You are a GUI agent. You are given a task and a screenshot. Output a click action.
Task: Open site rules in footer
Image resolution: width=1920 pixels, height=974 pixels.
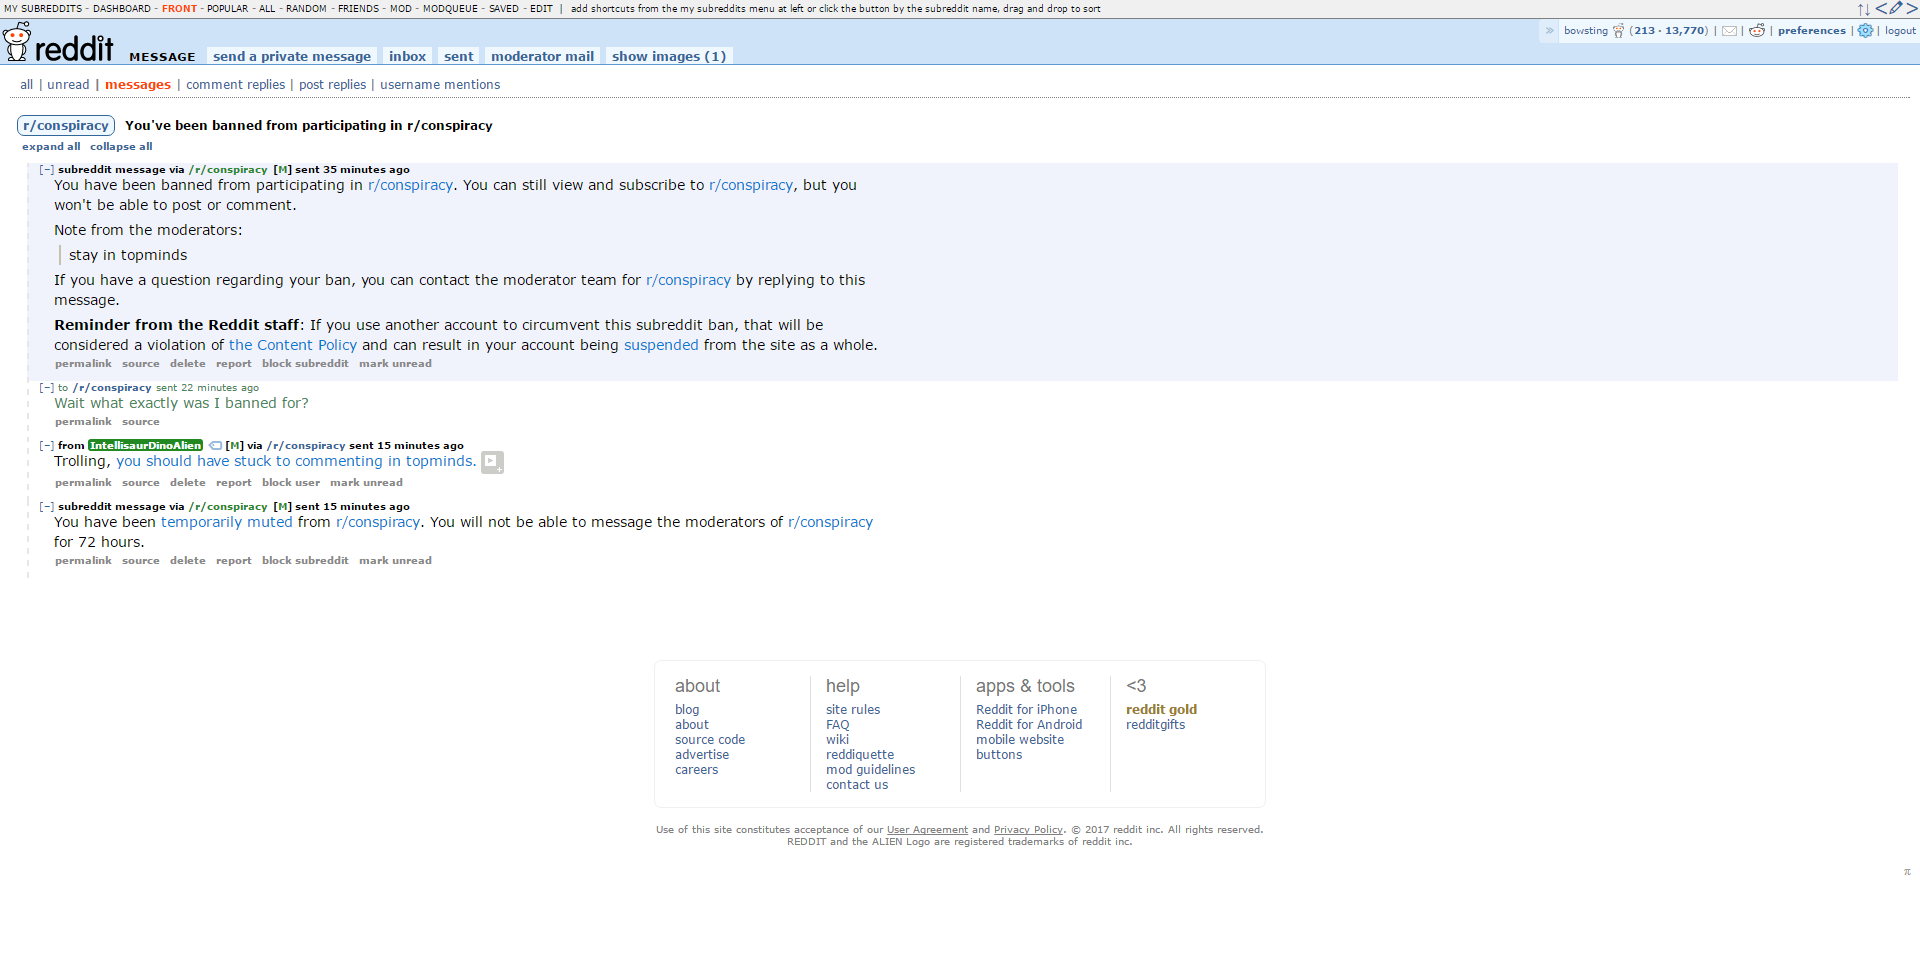coord(853,710)
